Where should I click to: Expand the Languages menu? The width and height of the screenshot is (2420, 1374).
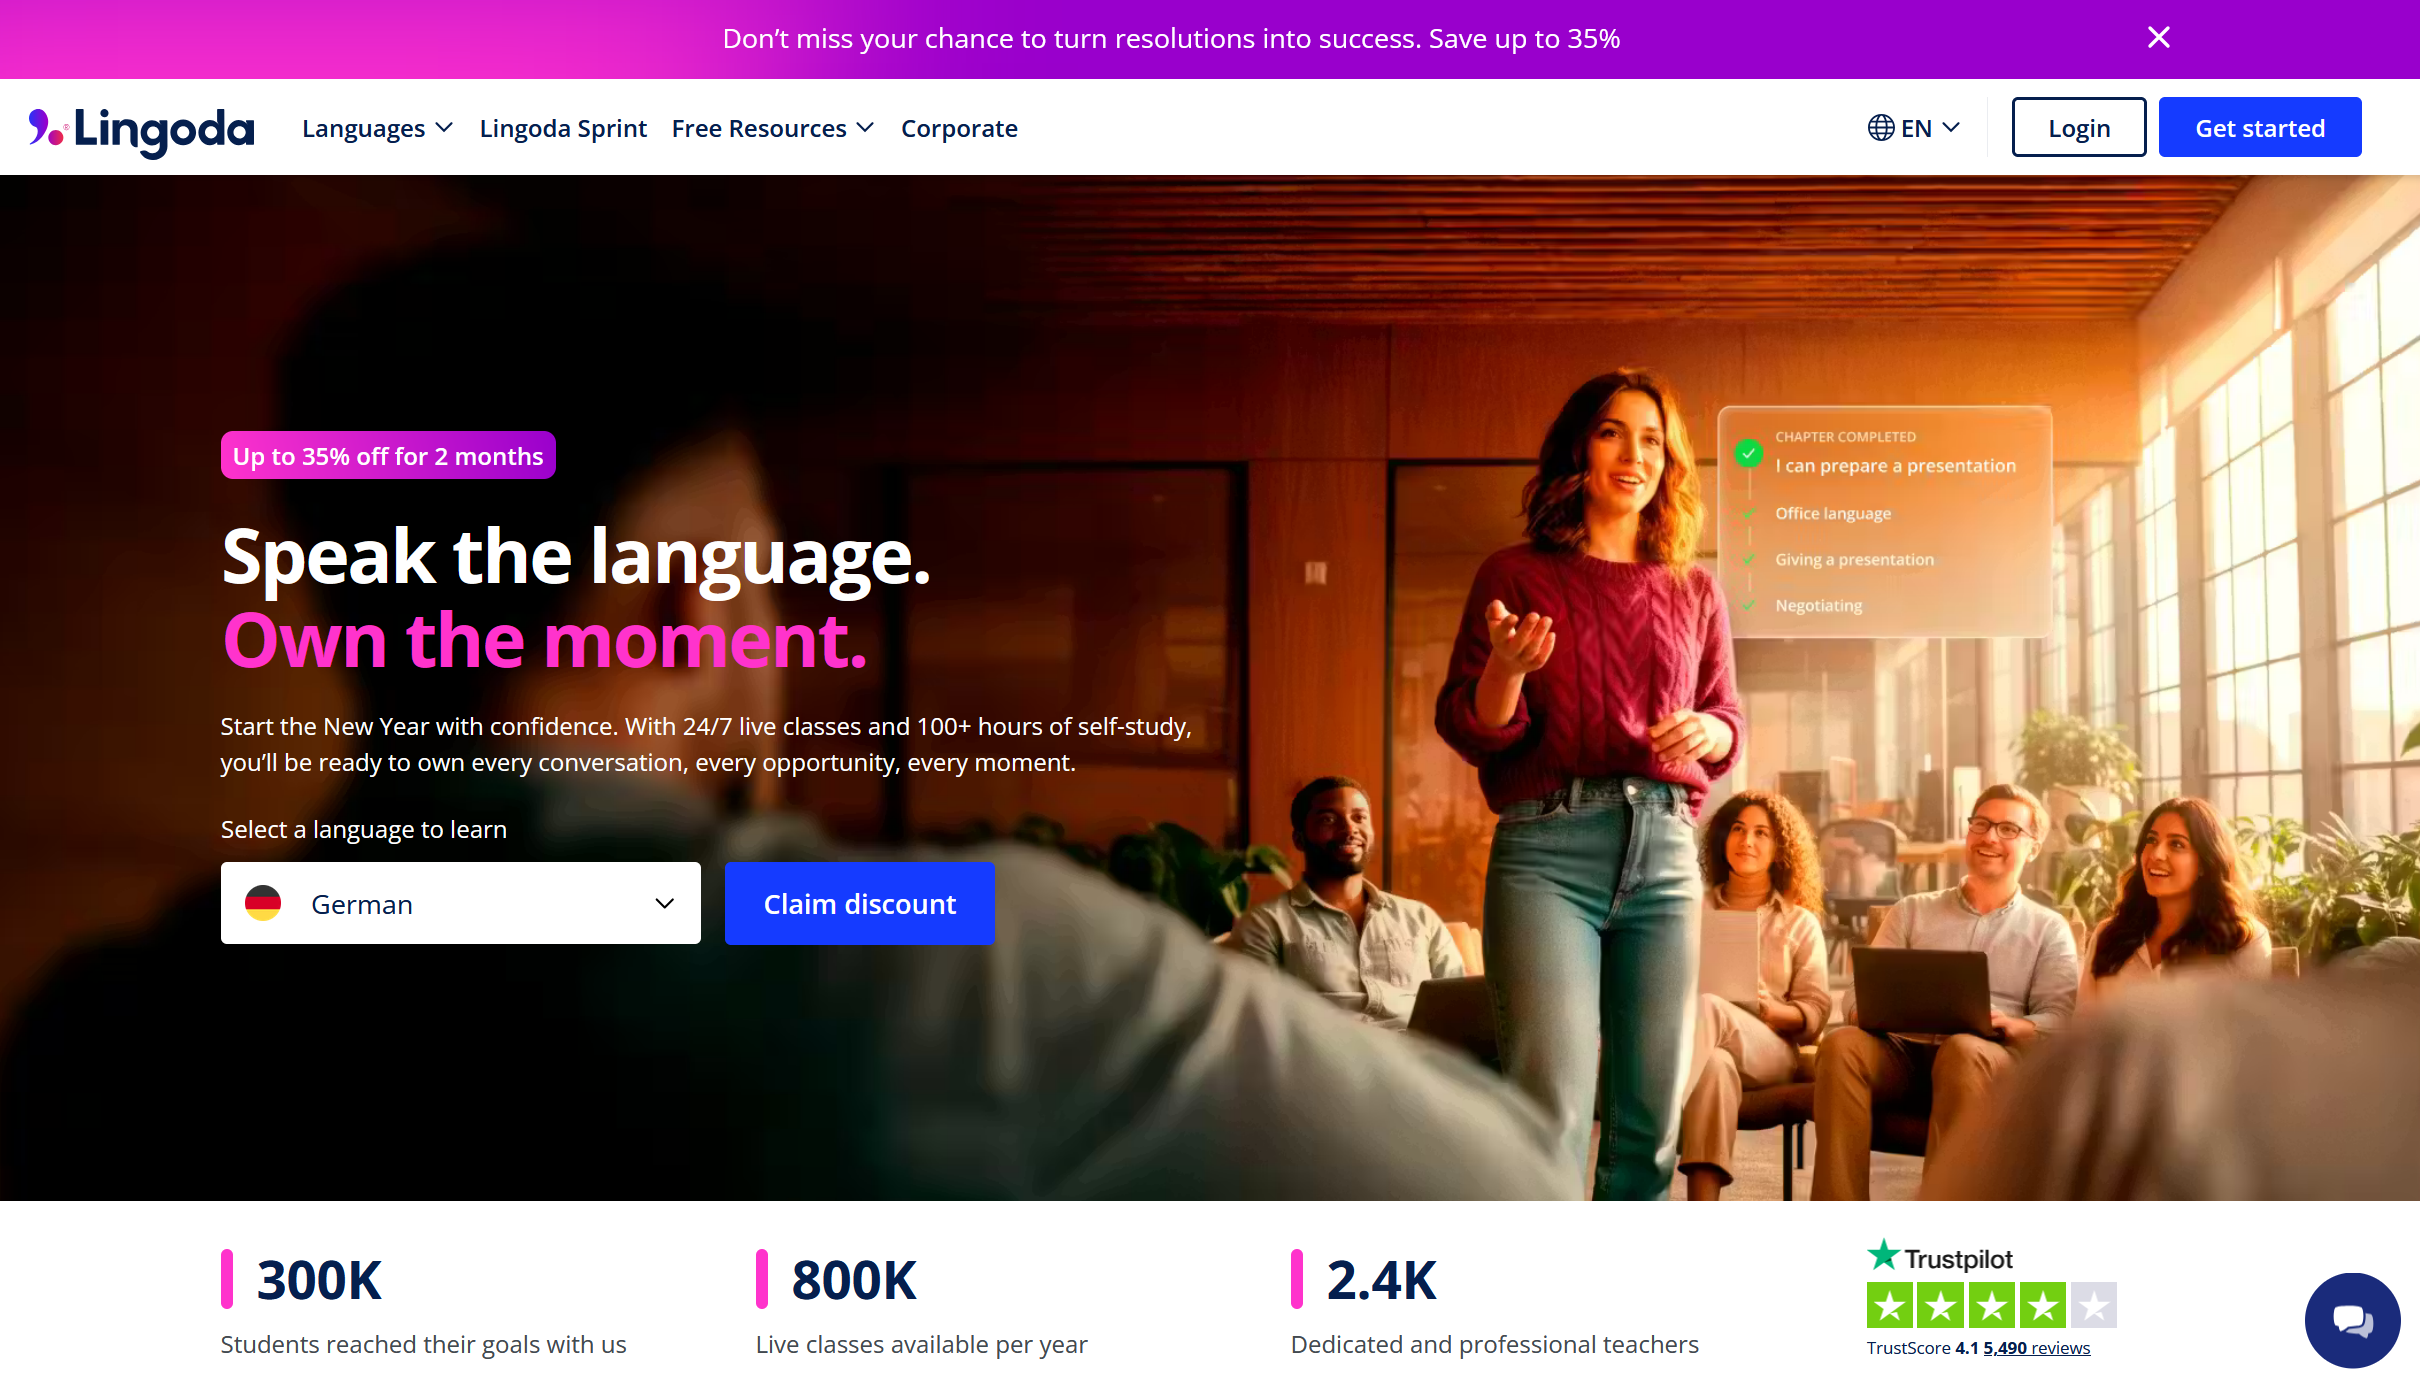[377, 128]
